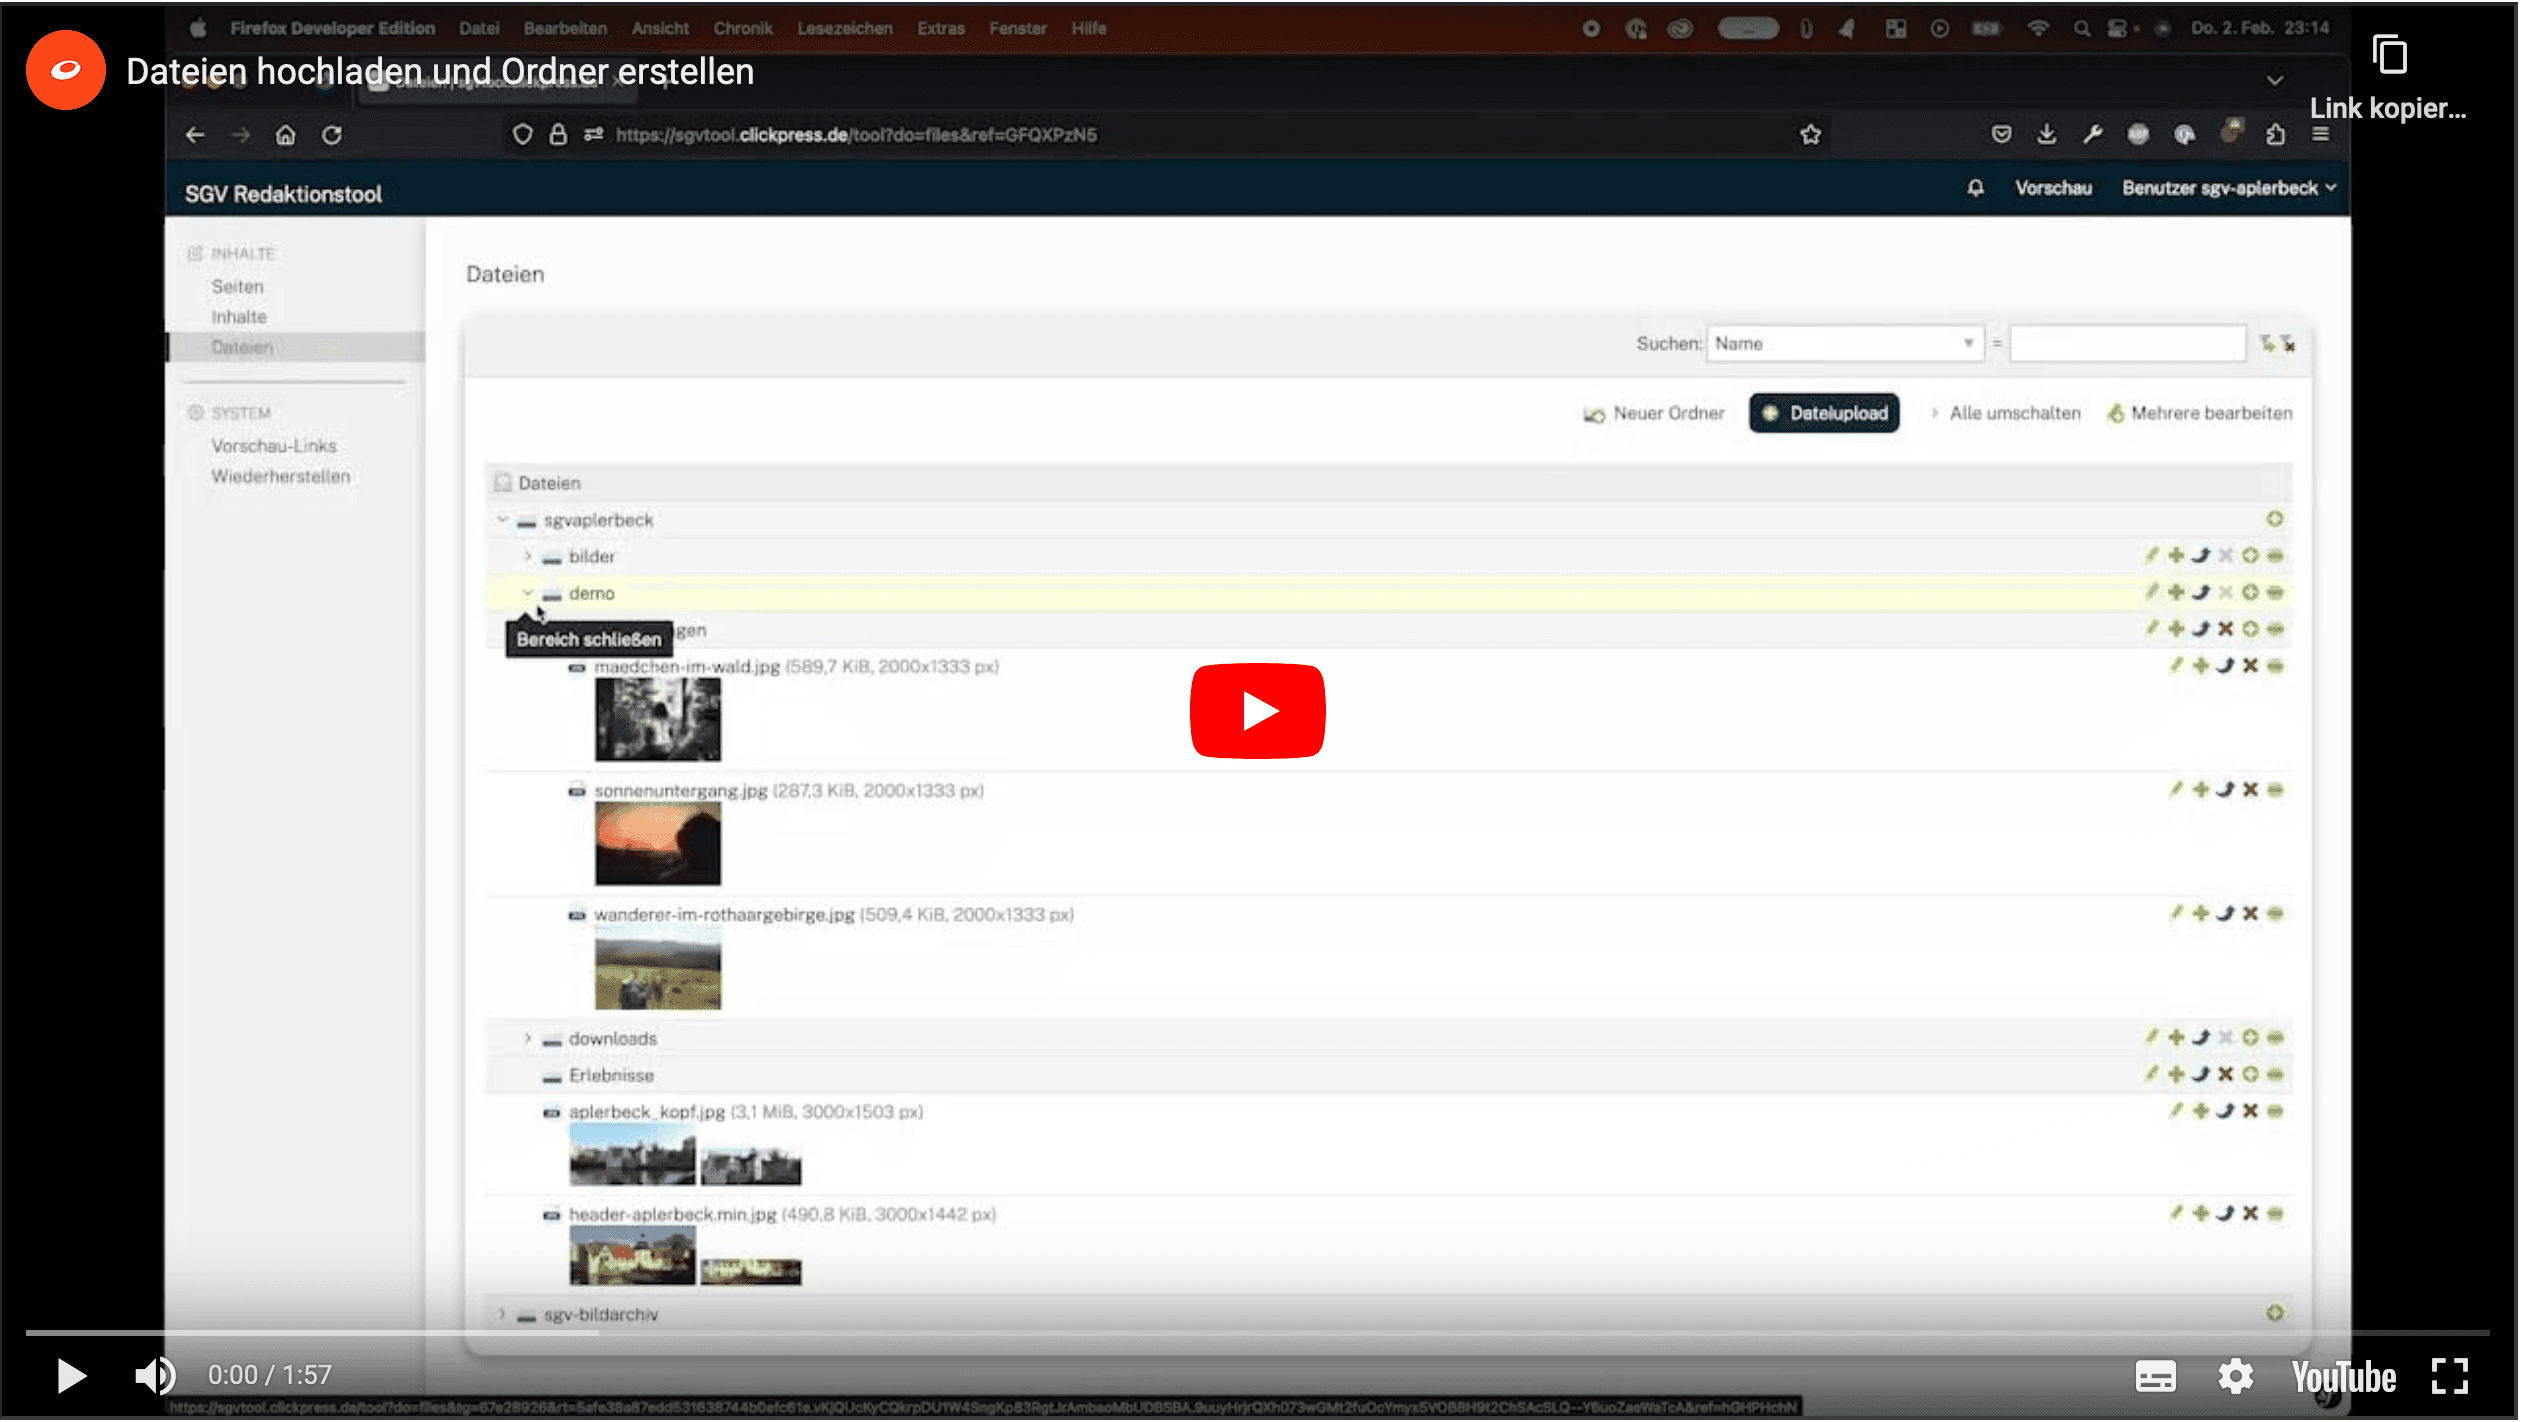
Task: Click the maedchen-im-wald.jpg thumbnail image
Action: coord(657,720)
